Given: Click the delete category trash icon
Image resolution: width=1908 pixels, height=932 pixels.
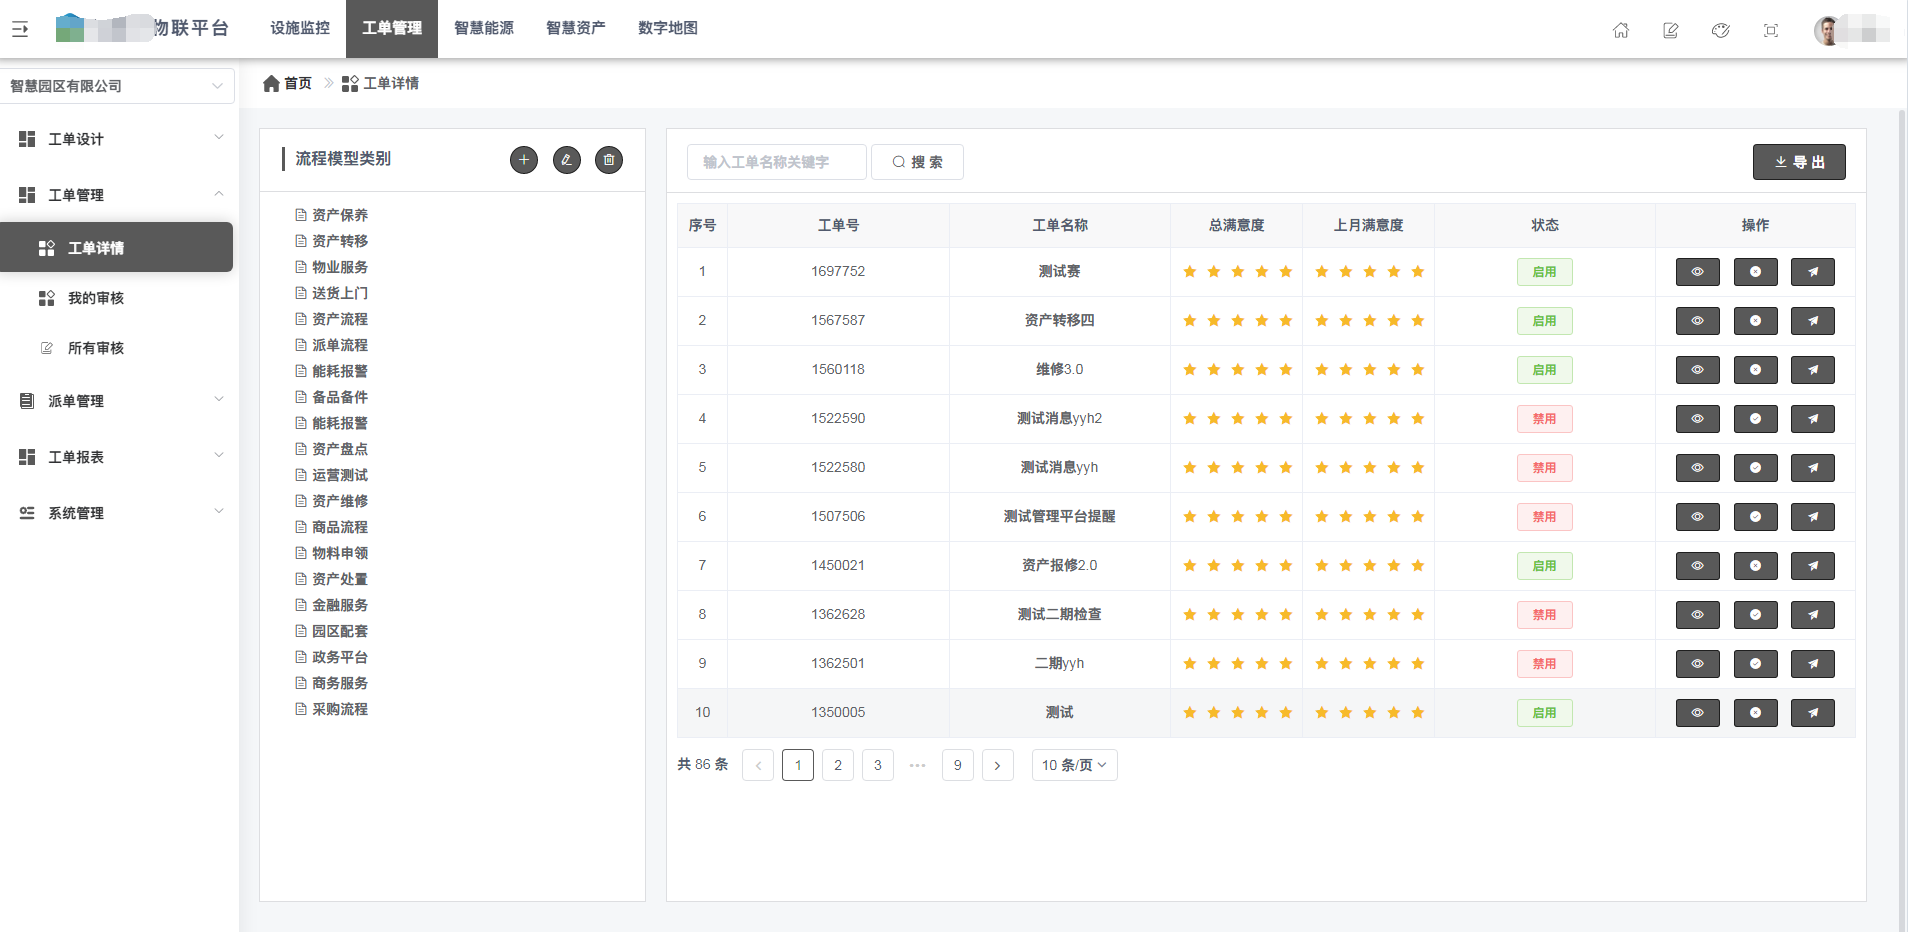Looking at the screenshot, I should [x=609, y=160].
